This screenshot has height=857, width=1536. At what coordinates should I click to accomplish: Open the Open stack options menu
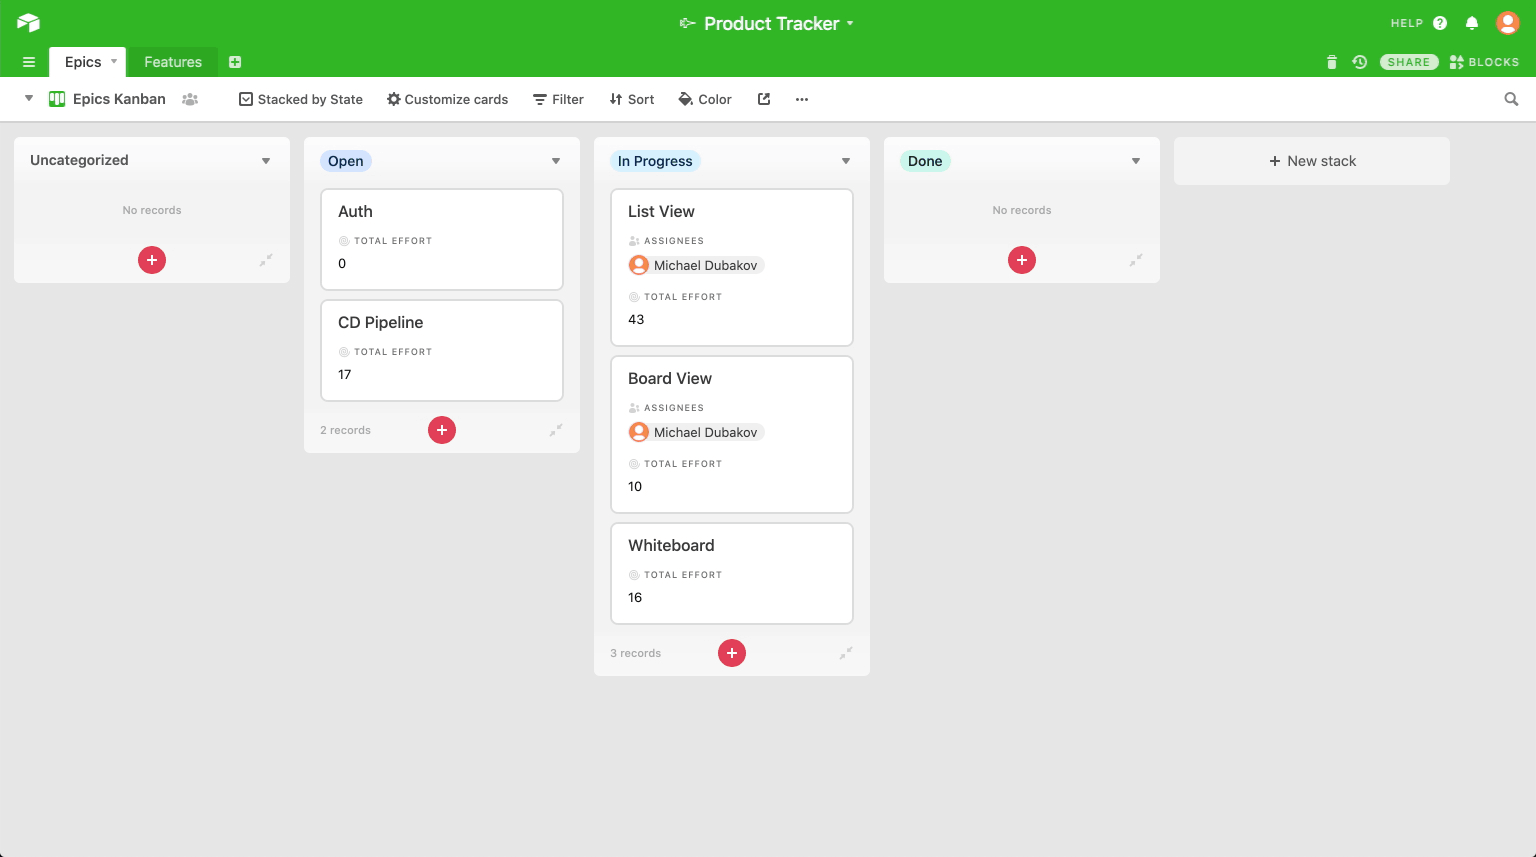point(556,160)
